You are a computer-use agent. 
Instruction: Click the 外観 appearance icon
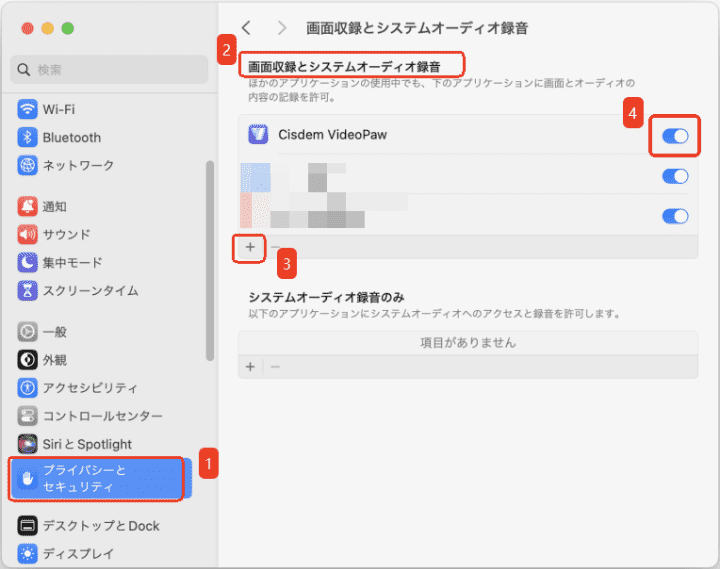pos(27,360)
